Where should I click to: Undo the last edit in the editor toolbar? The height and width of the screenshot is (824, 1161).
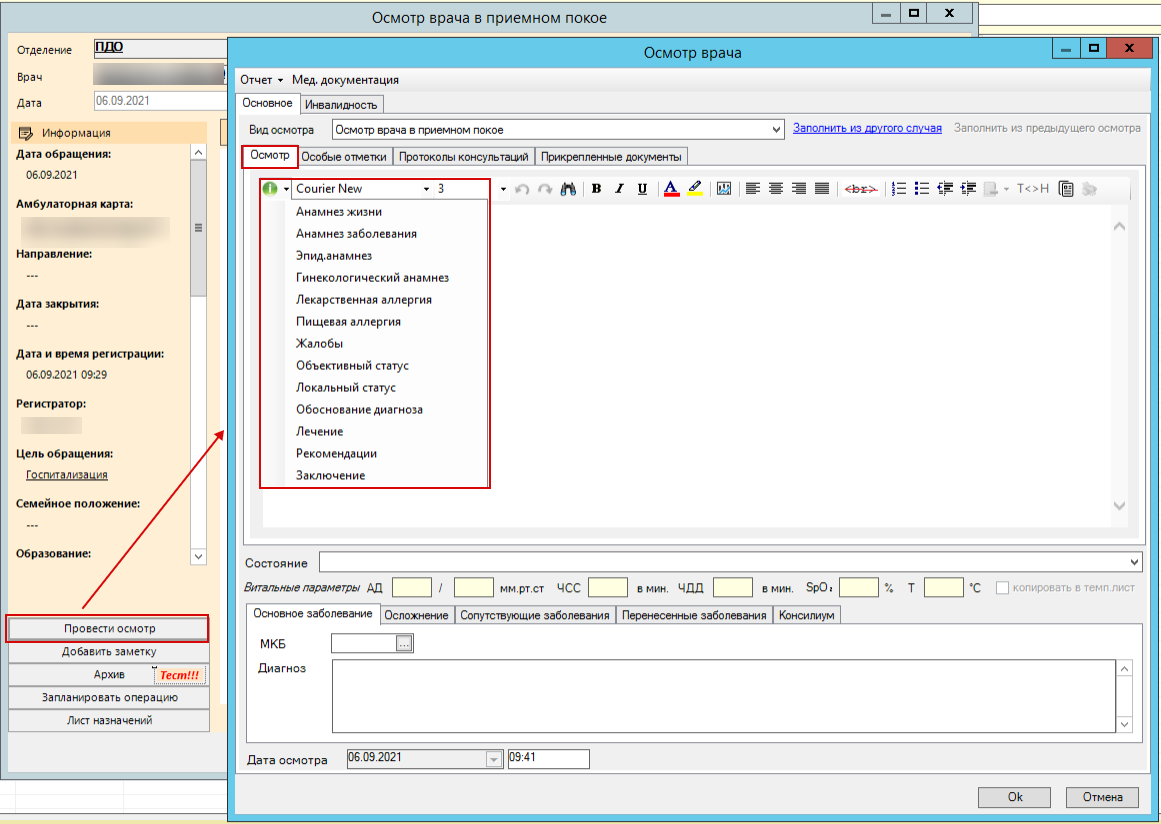[522, 190]
